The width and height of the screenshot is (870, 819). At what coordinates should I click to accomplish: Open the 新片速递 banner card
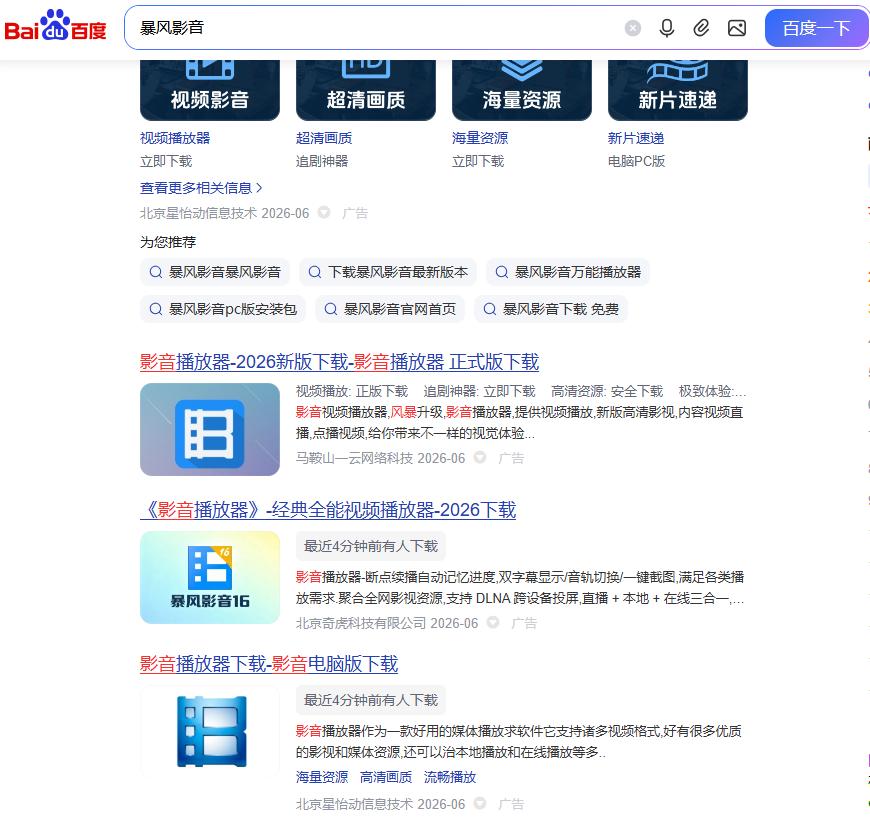click(x=677, y=90)
